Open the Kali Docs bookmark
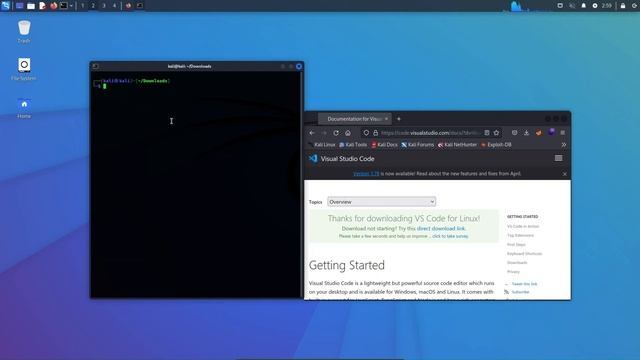Image resolution: width=640 pixels, height=360 pixels. tap(384, 144)
